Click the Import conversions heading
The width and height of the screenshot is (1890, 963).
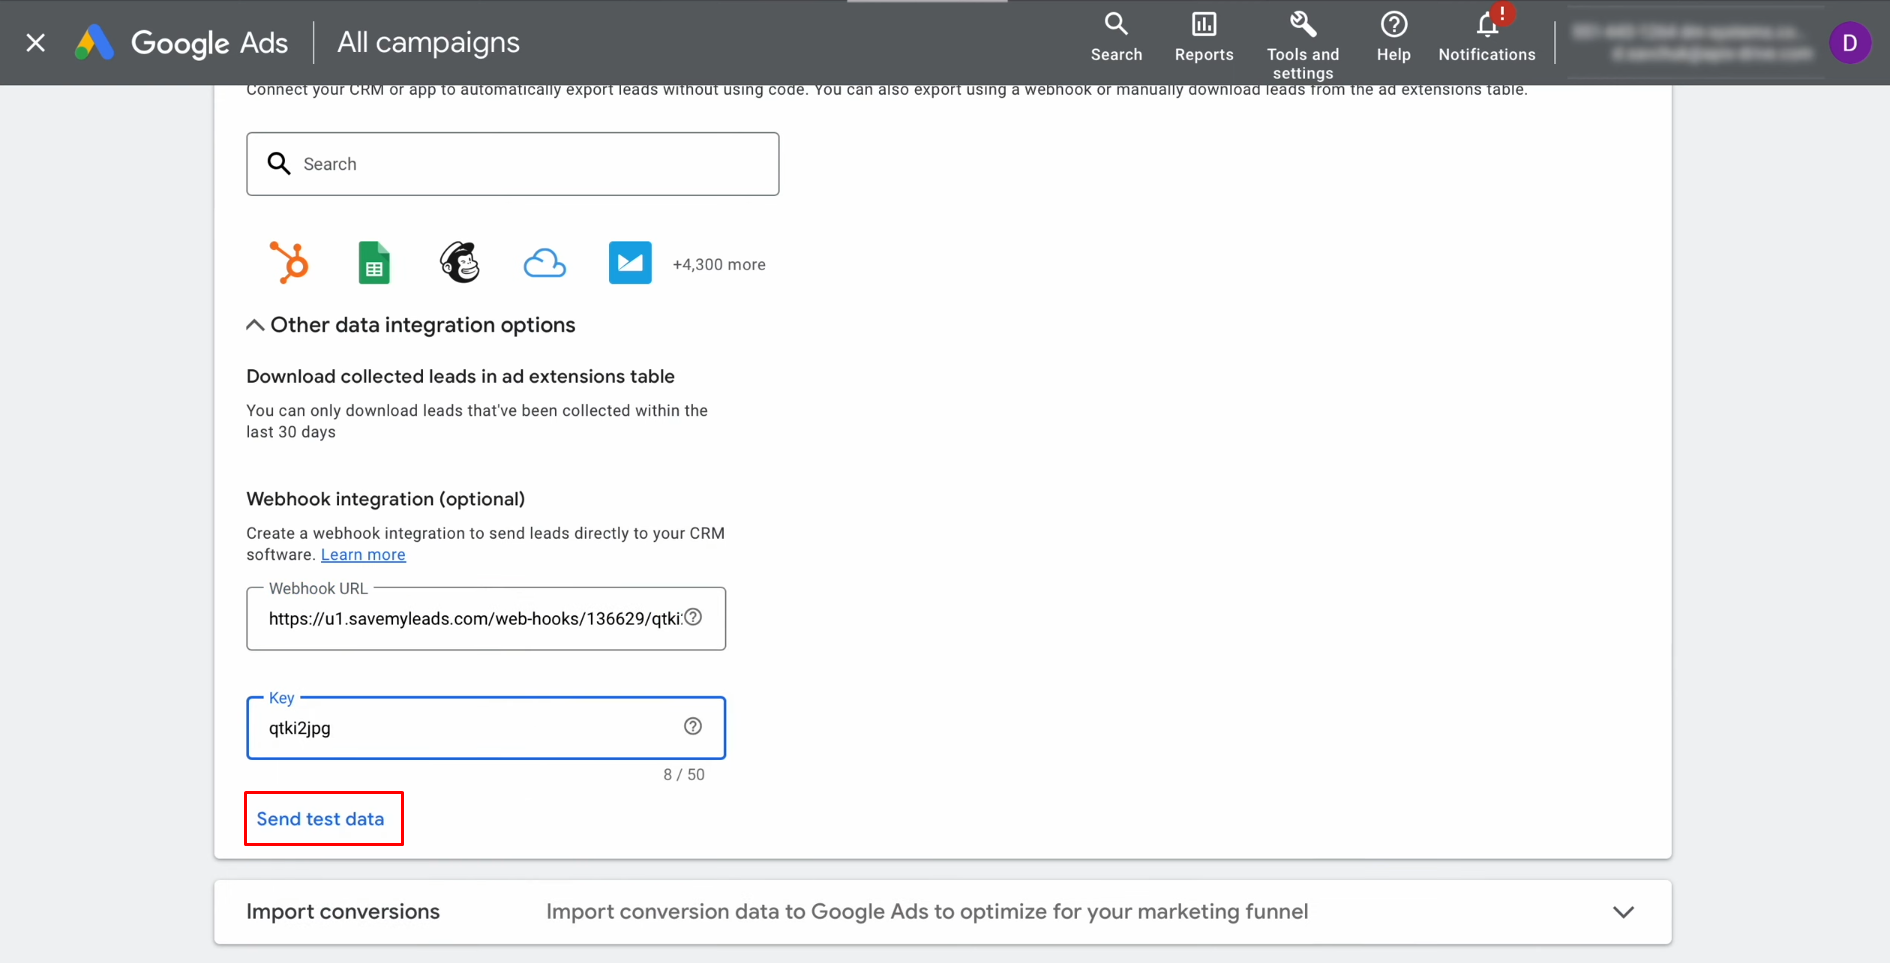click(343, 912)
